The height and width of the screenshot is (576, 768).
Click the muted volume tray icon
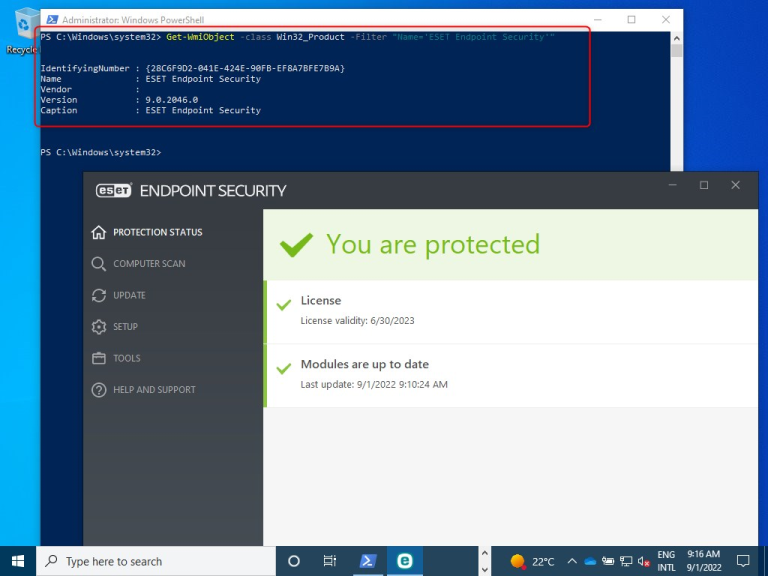click(x=644, y=561)
